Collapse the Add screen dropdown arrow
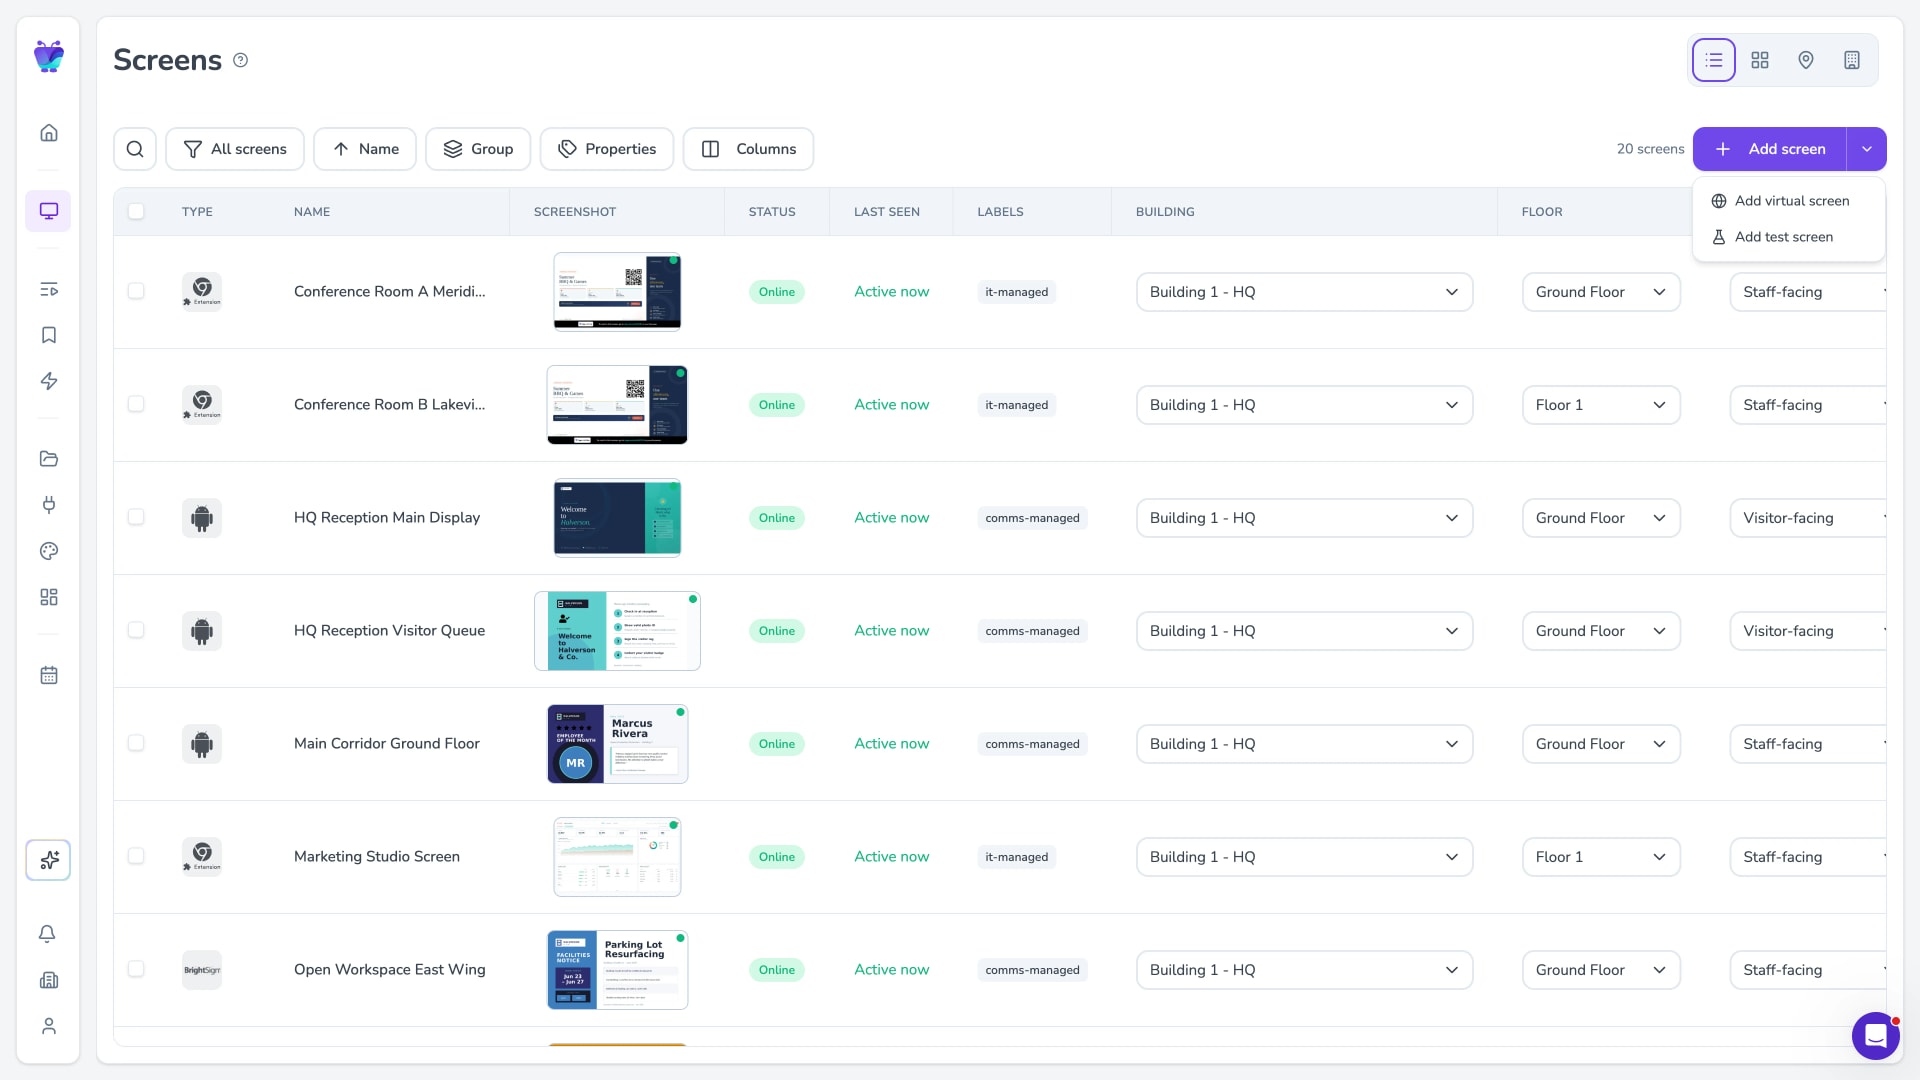The height and width of the screenshot is (1080, 1920). coord(1866,149)
